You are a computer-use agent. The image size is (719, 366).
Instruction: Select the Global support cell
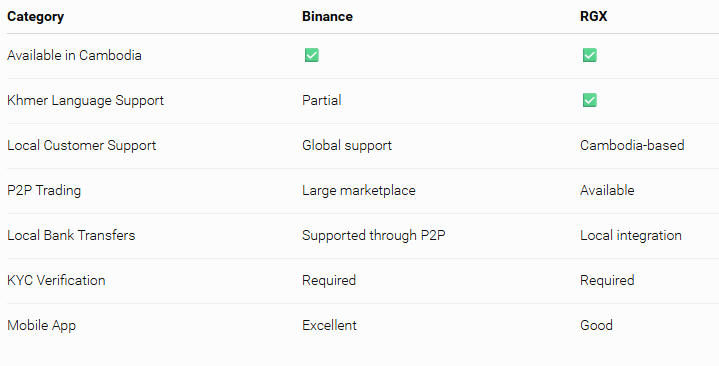(347, 145)
